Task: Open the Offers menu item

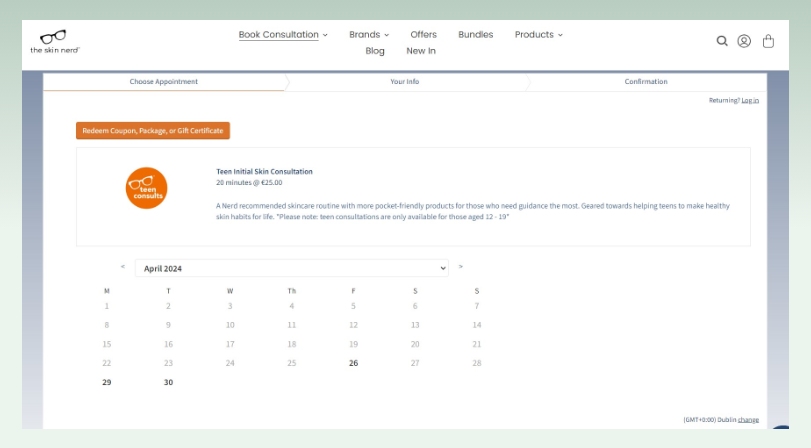Action: (x=424, y=35)
